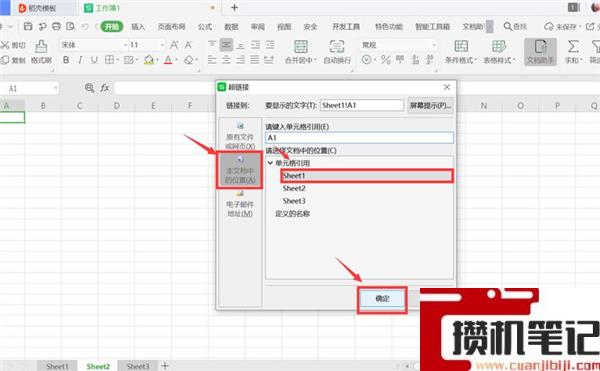Open the 开始 ribbon tab
This screenshot has height=371, width=600.
tap(112, 26)
